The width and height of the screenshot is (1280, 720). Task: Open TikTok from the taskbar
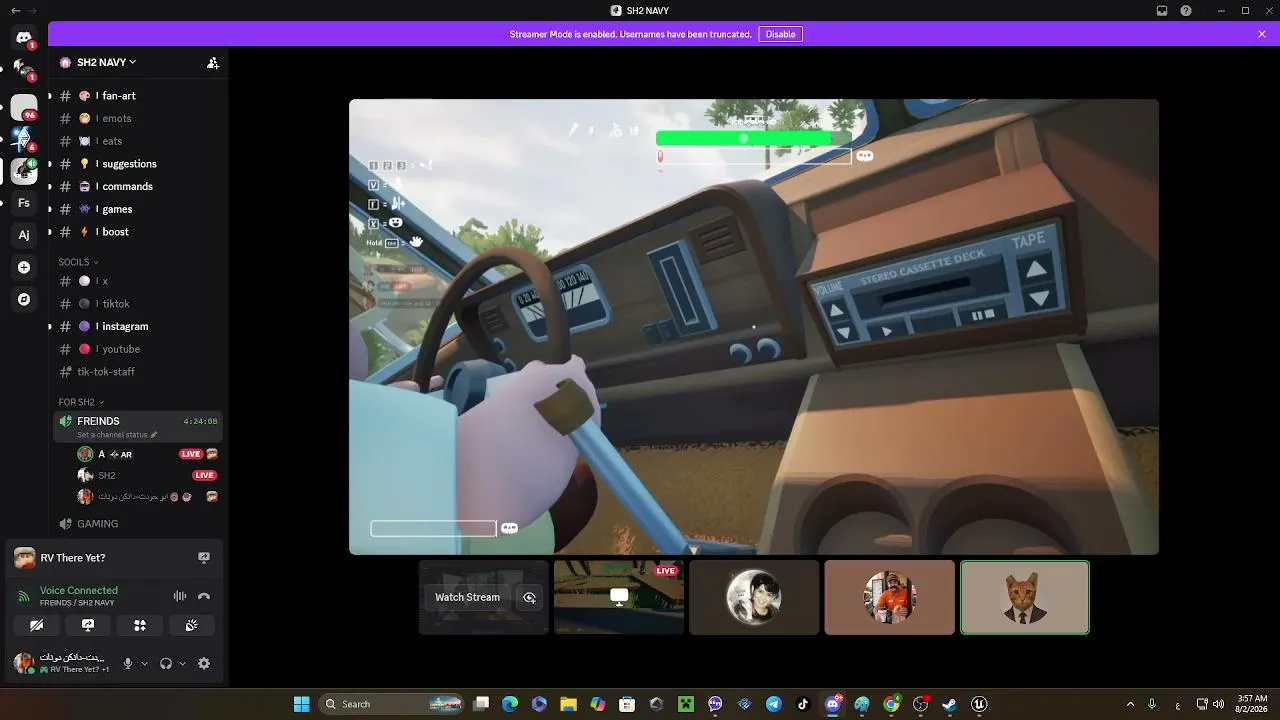coord(803,704)
